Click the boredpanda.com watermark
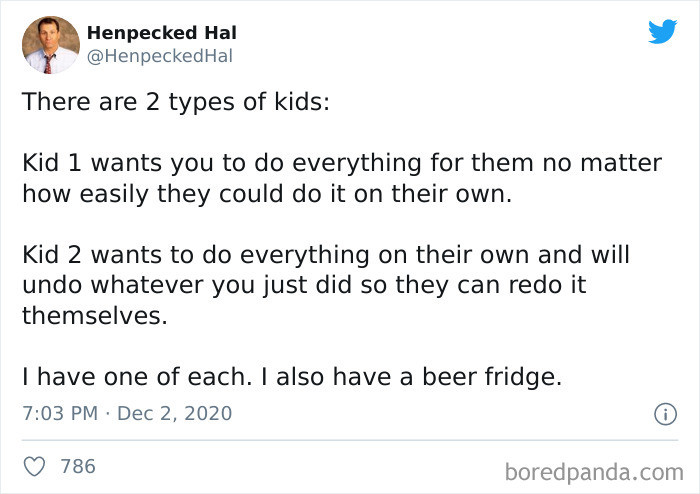The width and height of the screenshot is (700, 494). pyautogui.click(x=594, y=468)
